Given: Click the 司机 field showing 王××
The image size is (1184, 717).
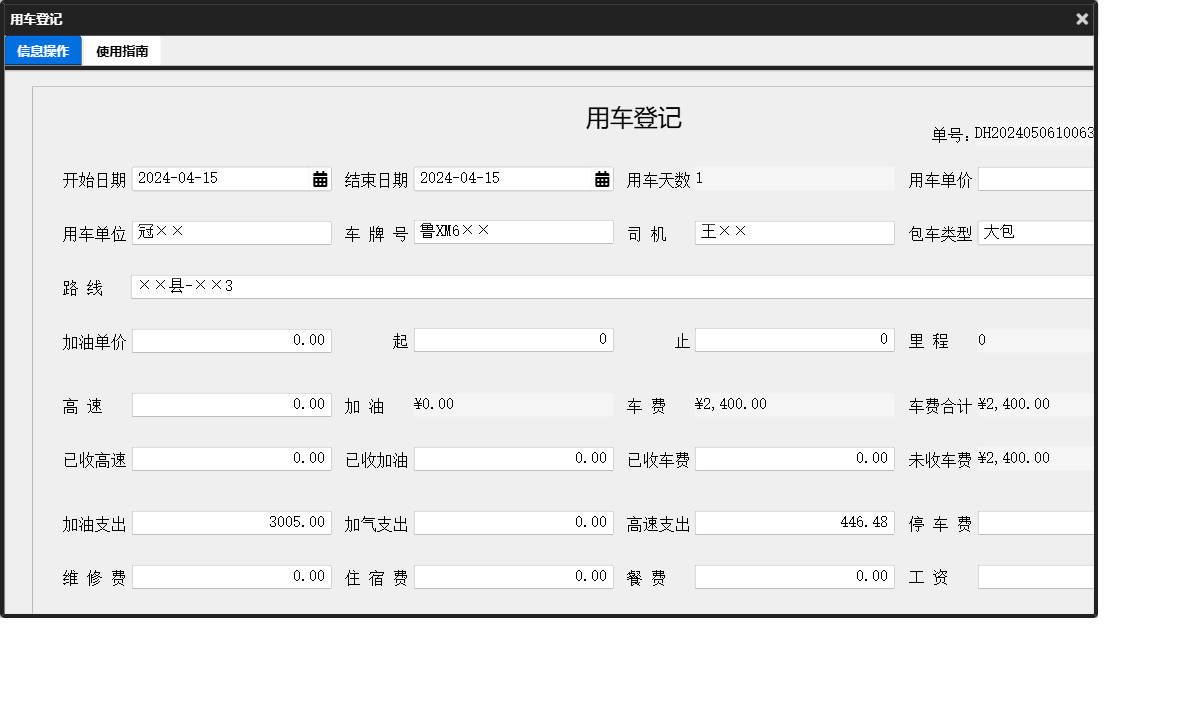Looking at the screenshot, I should tap(793, 232).
